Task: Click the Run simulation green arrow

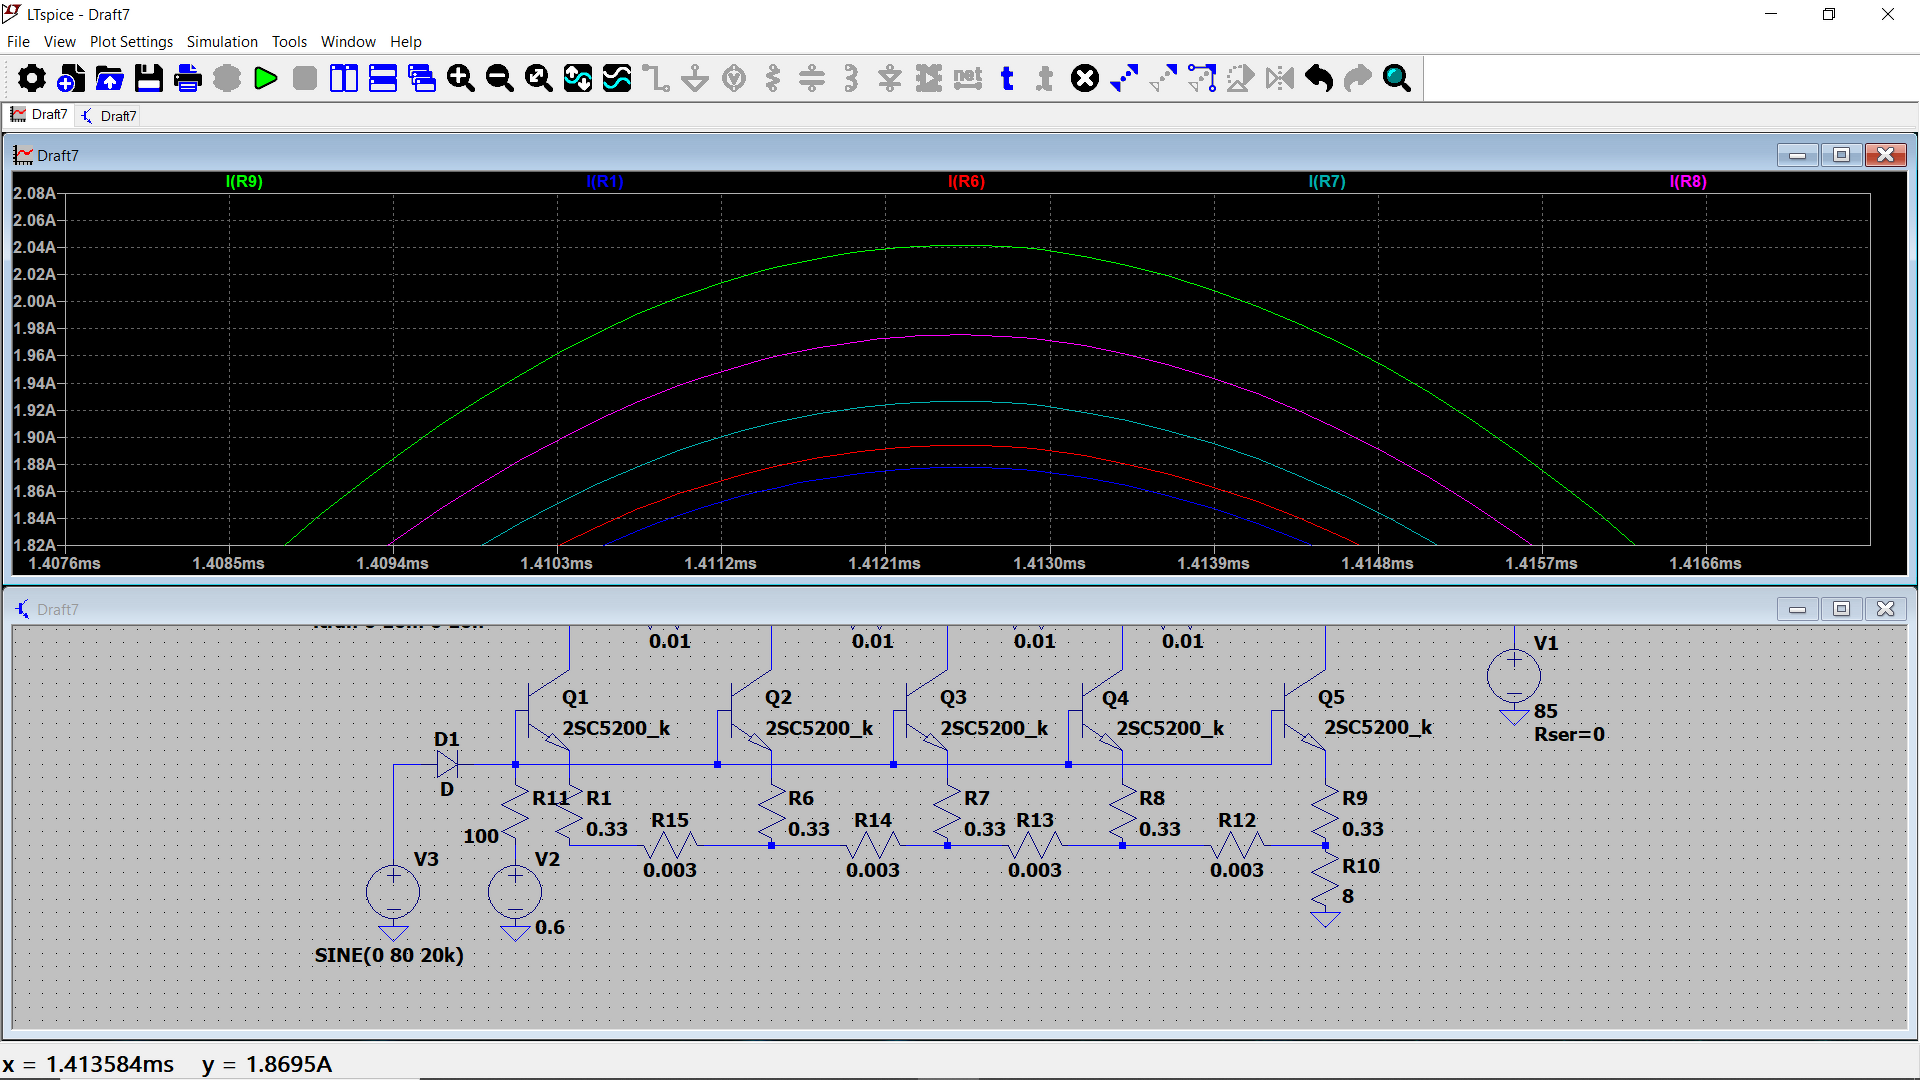Action: tap(266, 78)
